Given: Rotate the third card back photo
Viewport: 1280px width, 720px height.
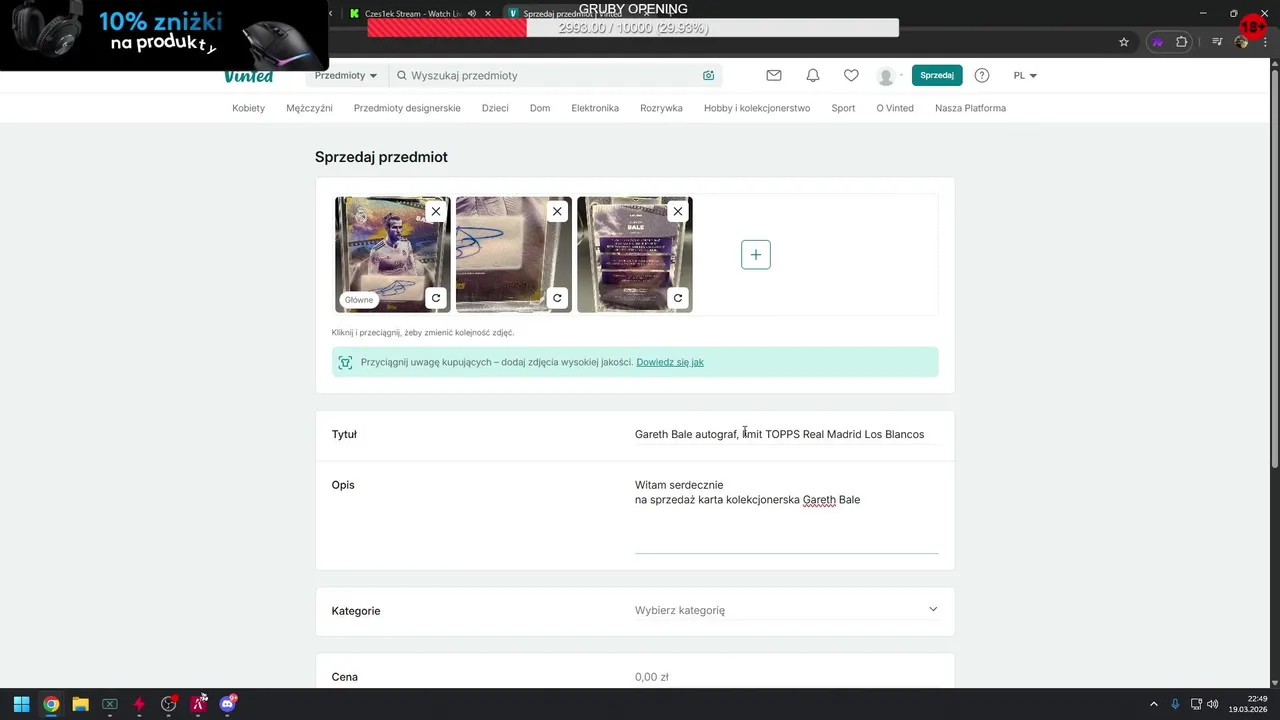Looking at the screenshot, I should click(678, 298).
